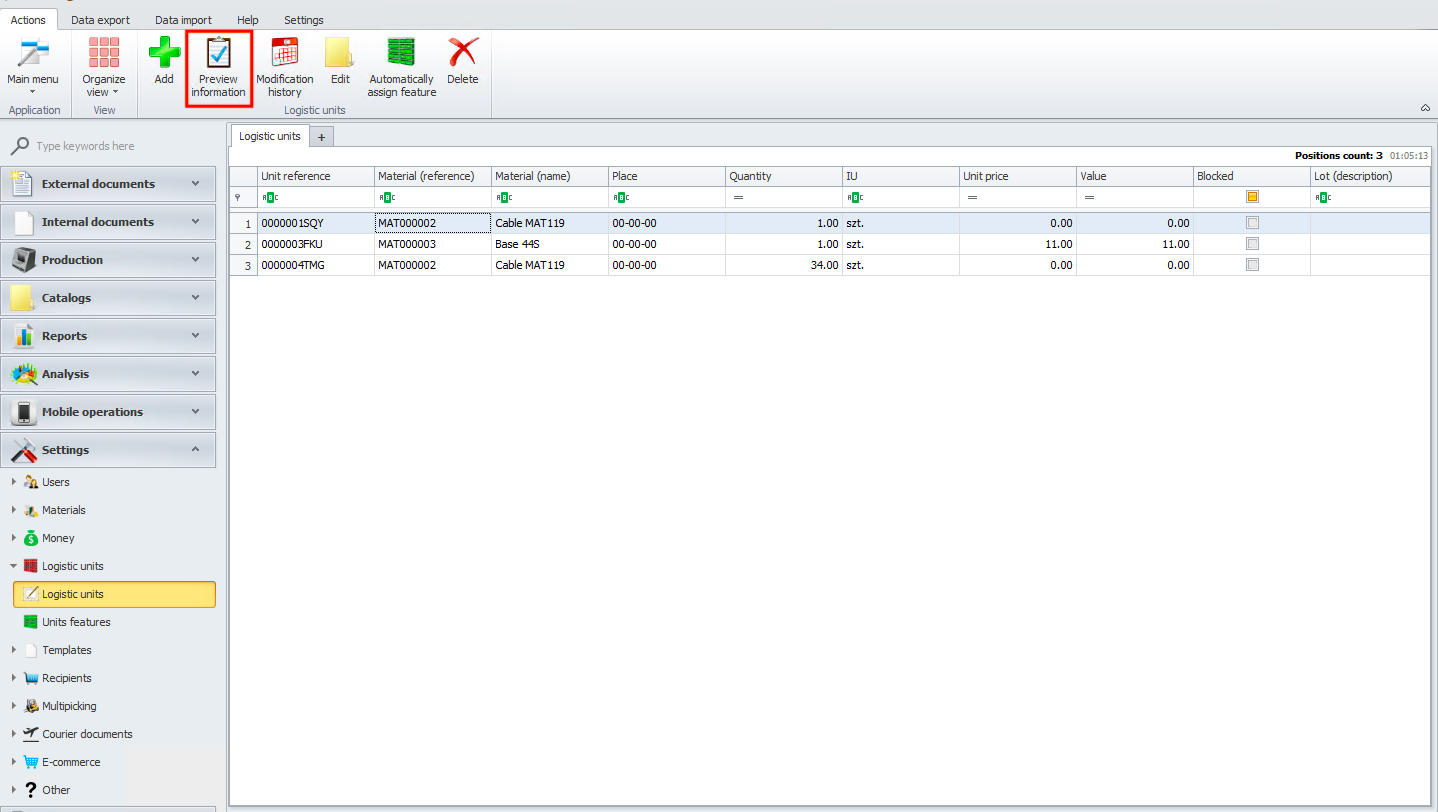Sort by Value column header
The height and width of the screenshot is (812, 1438).
pos(1135,176)
